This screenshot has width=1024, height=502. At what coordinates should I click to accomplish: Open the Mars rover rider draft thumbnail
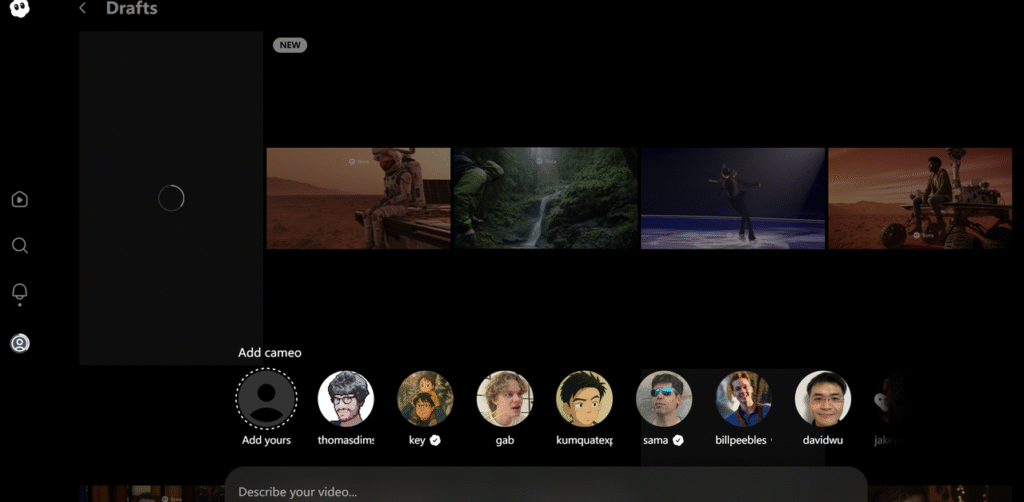coord(920,198)
